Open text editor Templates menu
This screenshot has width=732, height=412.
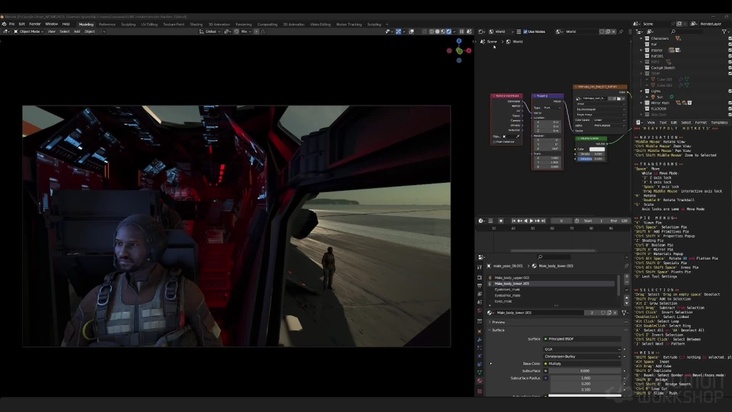tap(719, 123)
